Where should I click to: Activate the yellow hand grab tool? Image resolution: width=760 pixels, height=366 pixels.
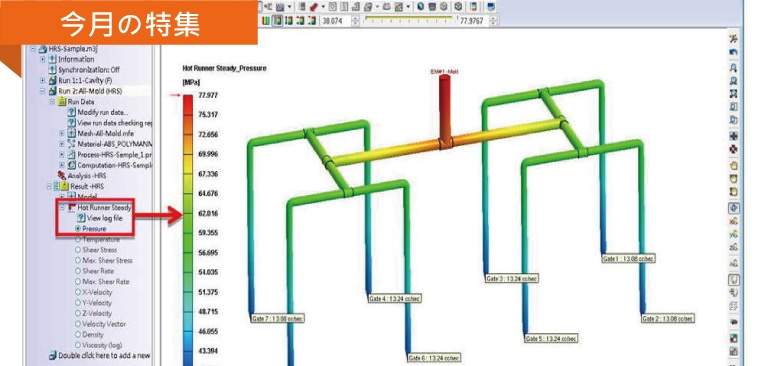click(x=734, y=165)
